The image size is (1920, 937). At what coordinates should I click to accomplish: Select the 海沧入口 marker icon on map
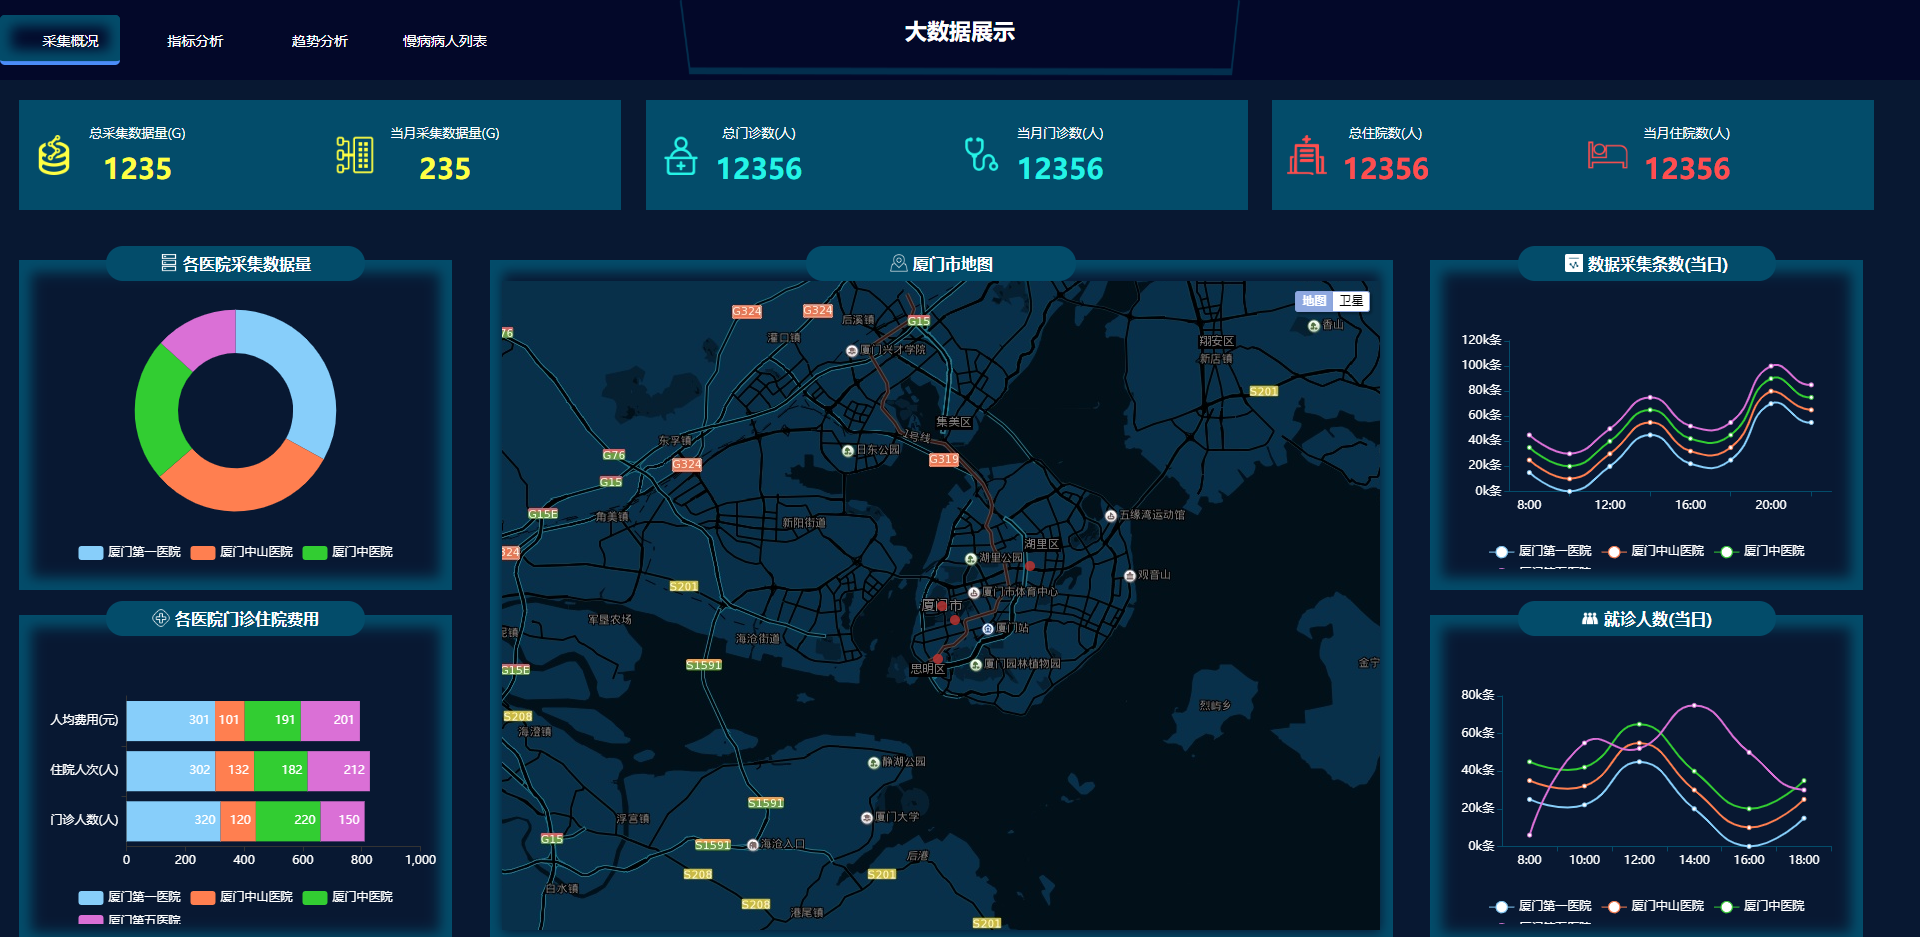(x=753, y=845)
